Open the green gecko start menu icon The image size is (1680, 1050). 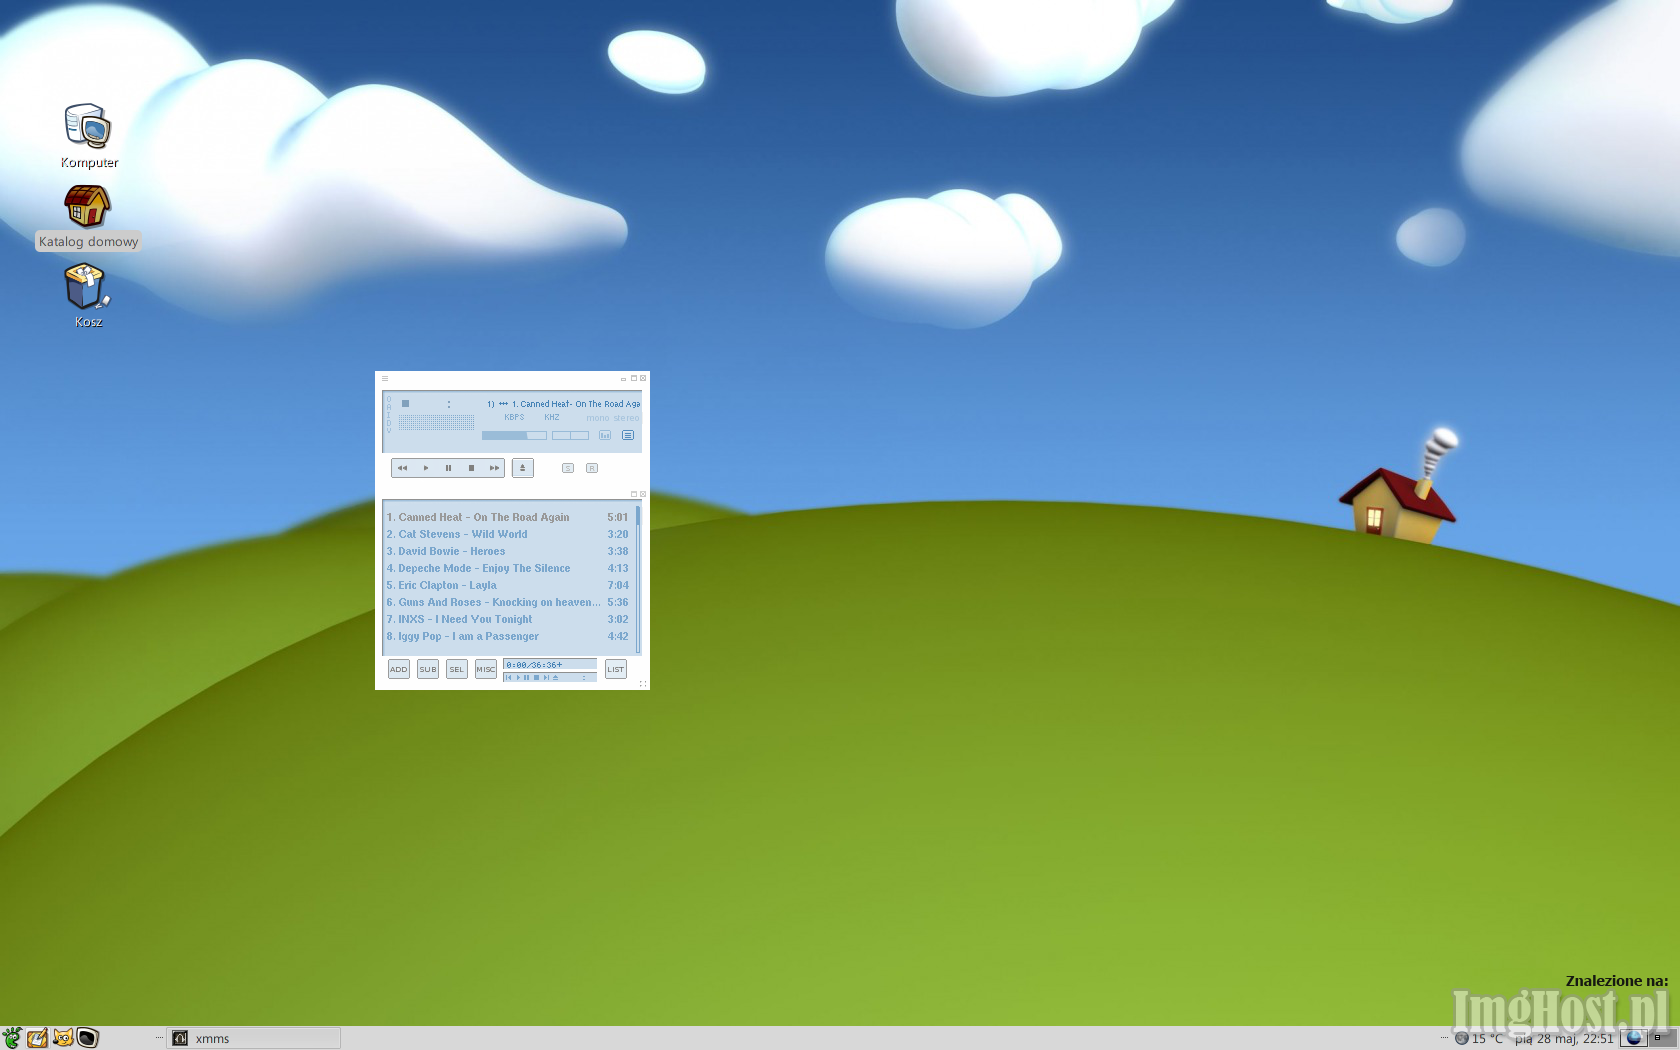click(11, 1038)
